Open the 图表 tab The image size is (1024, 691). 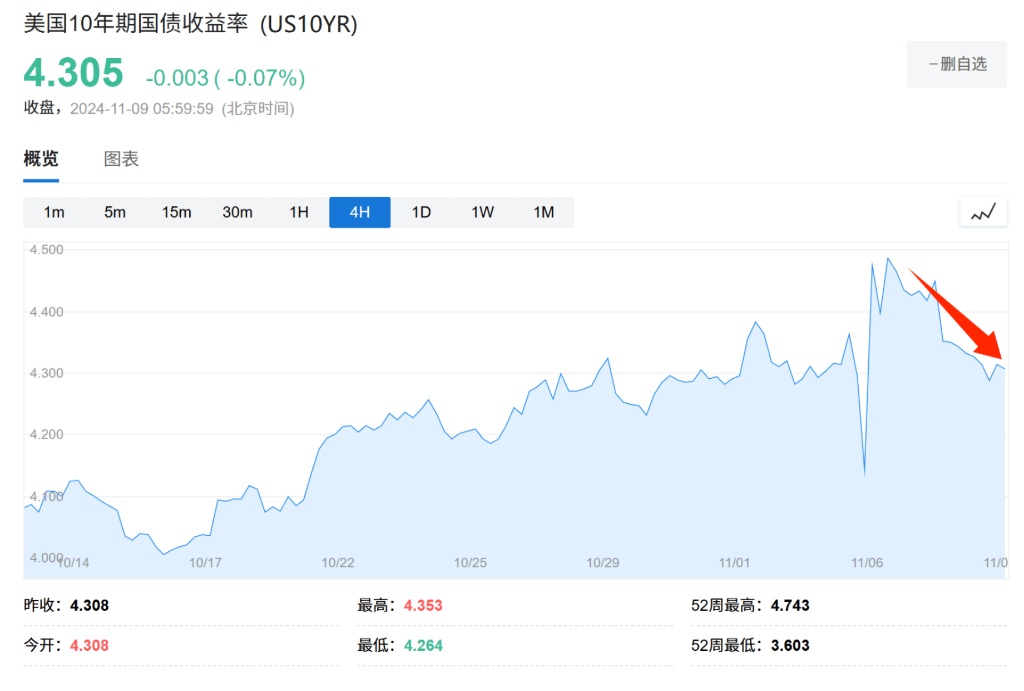point(121,159)
